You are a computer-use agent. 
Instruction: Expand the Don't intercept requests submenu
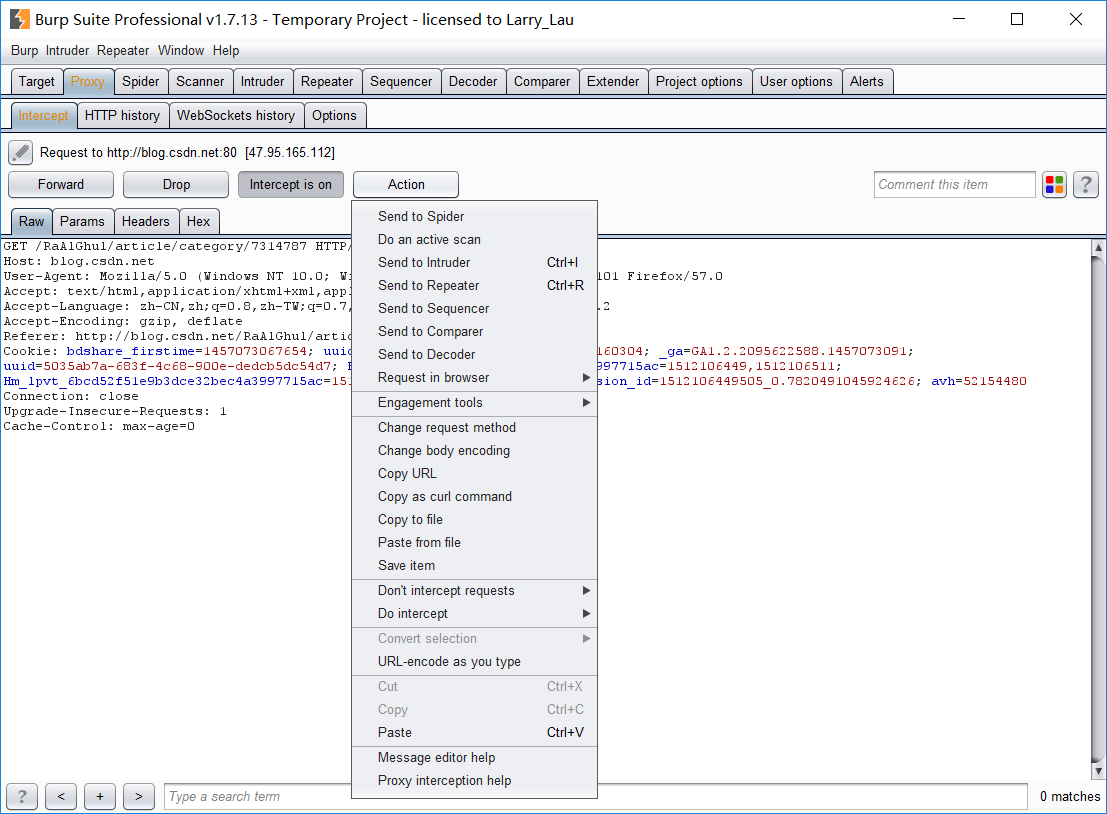(474, 590)
